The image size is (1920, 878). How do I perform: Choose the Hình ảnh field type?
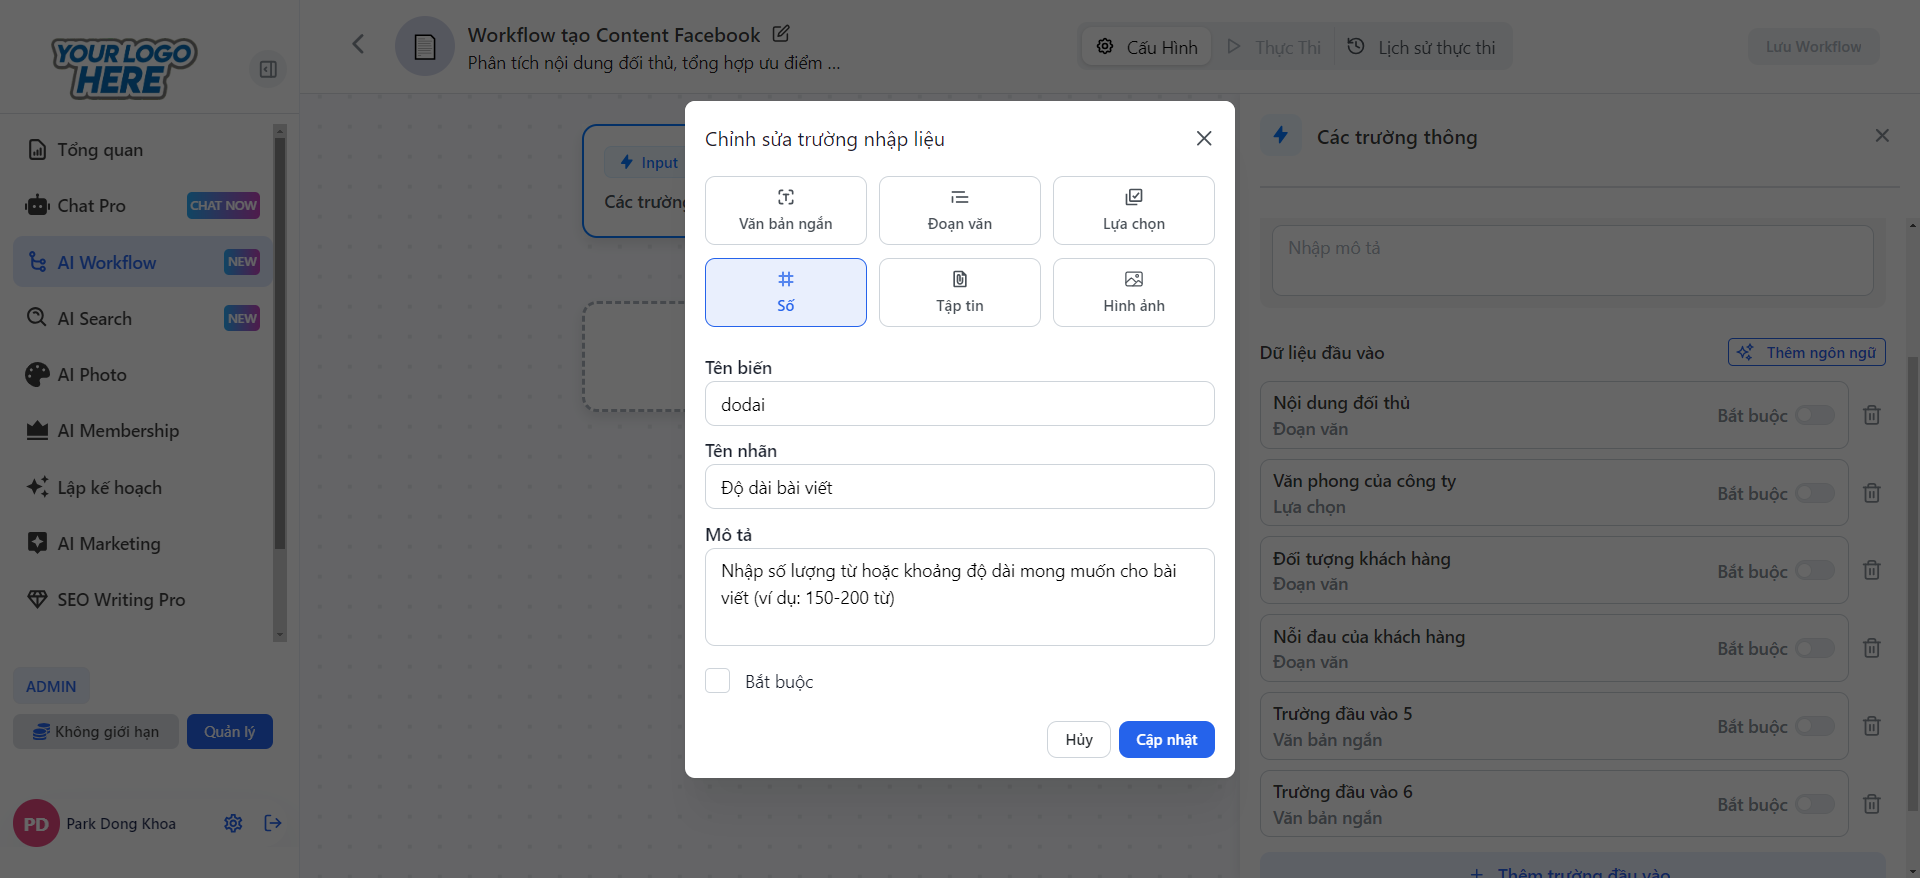[x=1133, y=292]
